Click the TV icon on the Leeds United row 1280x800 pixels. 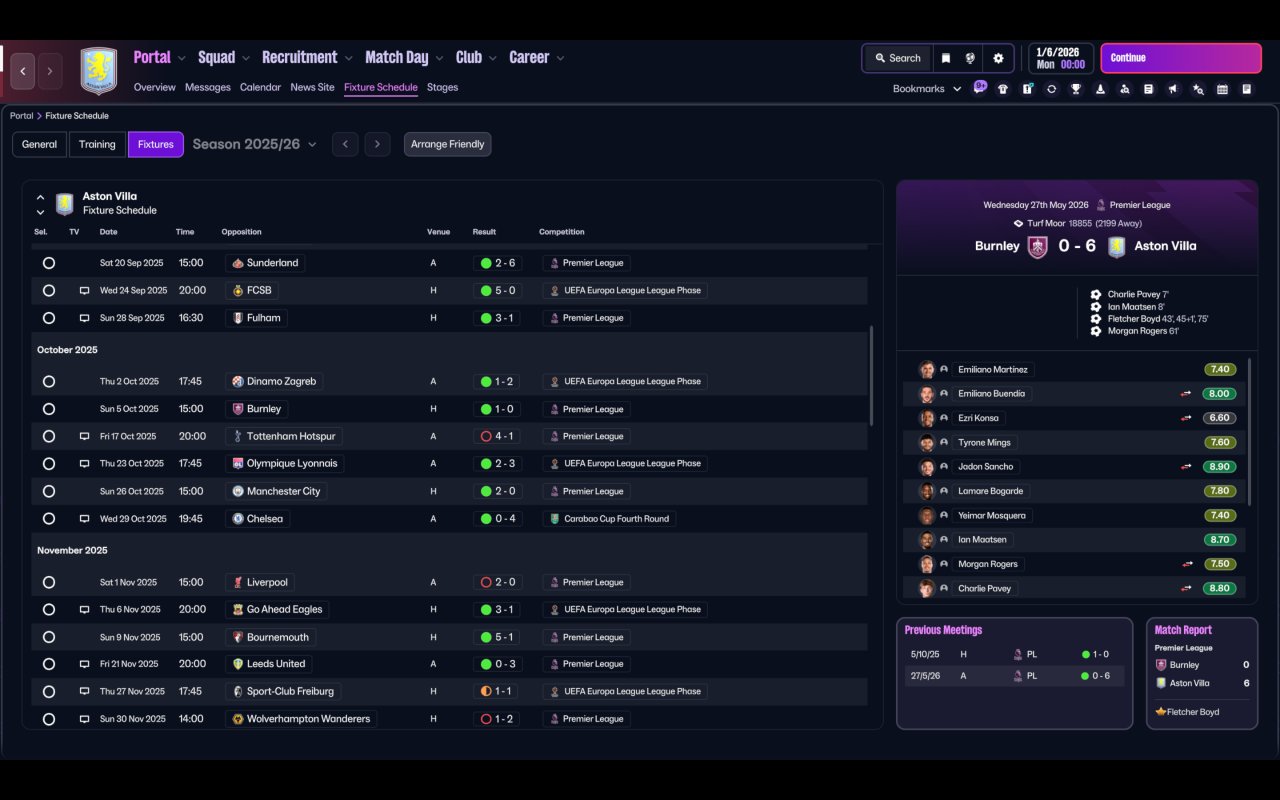85,664
